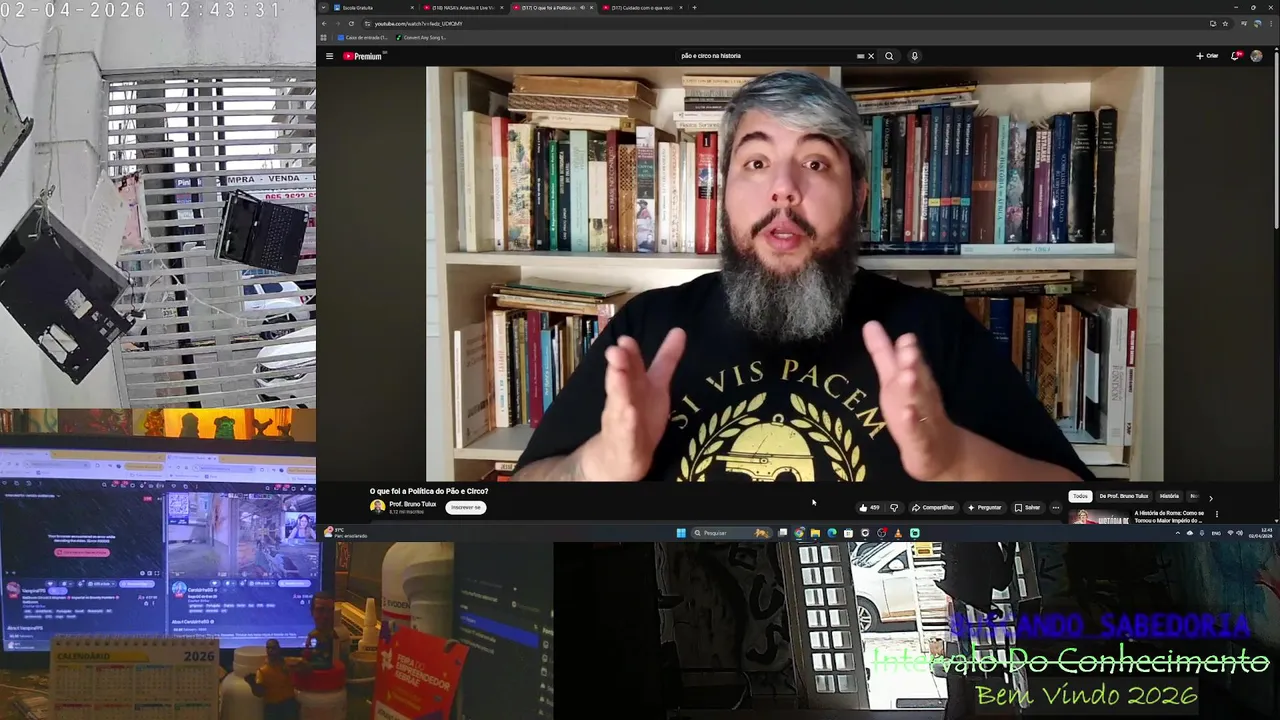Screen dimensions: 1280x720
Task: Click the Perguntar button
Action: coord(984,507)
